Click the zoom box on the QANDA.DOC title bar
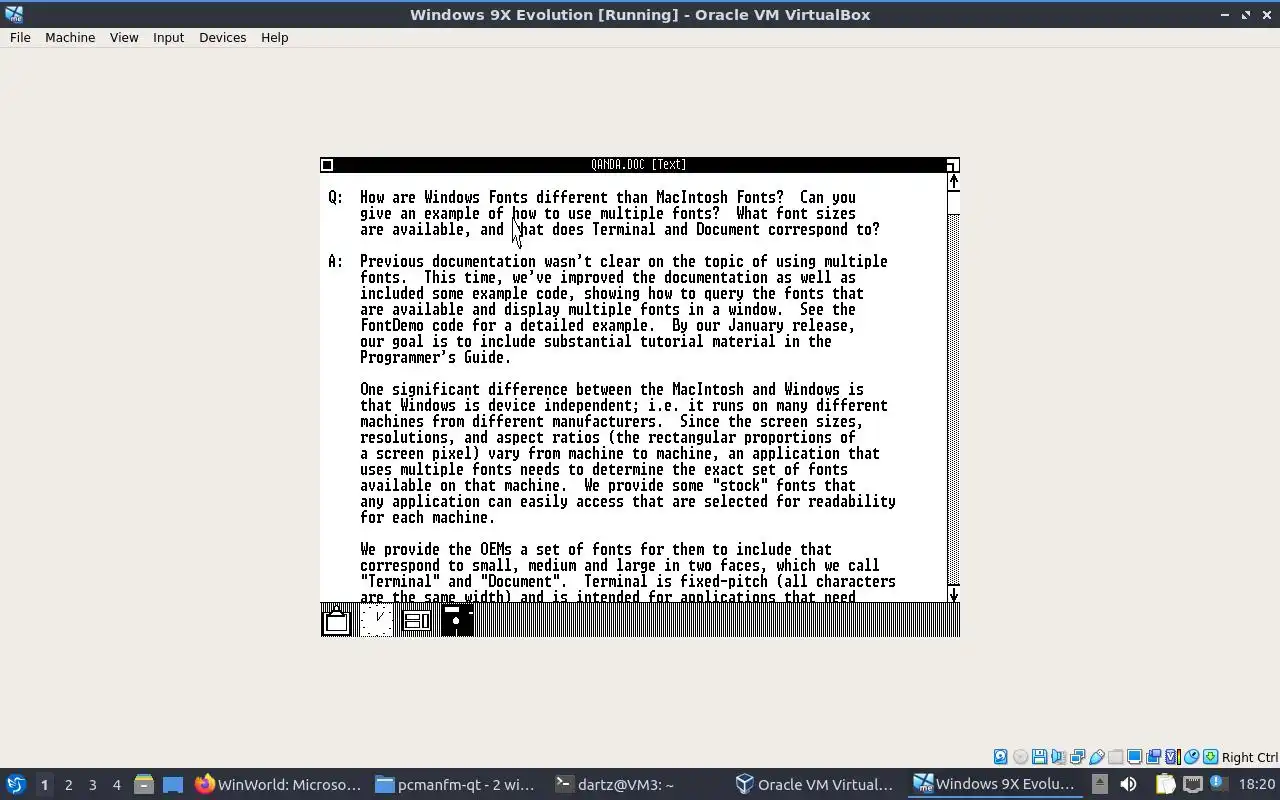 [x=953, y=165]
